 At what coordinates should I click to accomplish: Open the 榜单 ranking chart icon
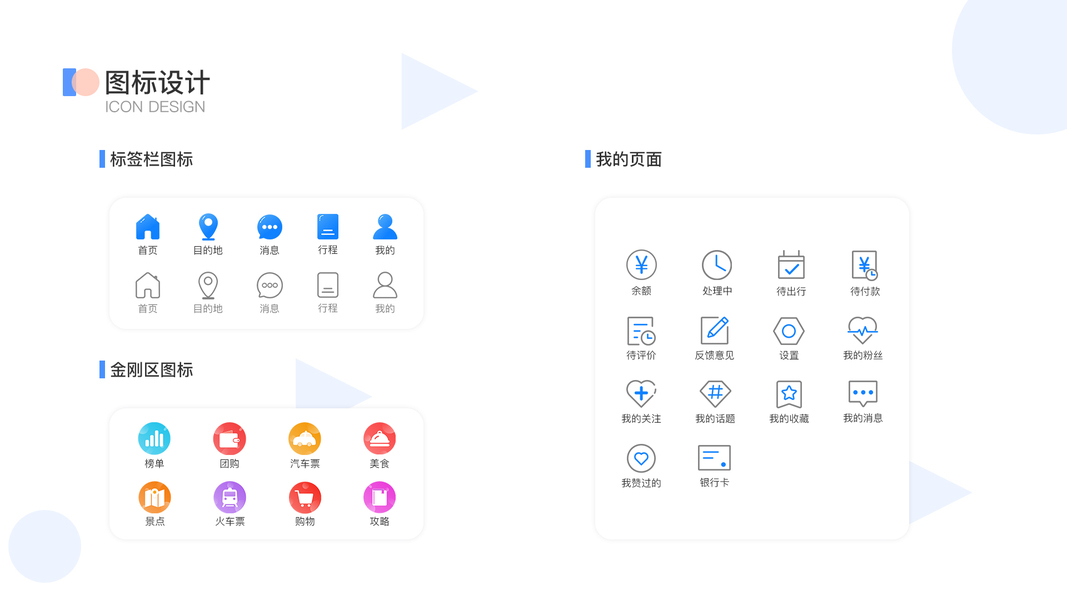[154, 439]
